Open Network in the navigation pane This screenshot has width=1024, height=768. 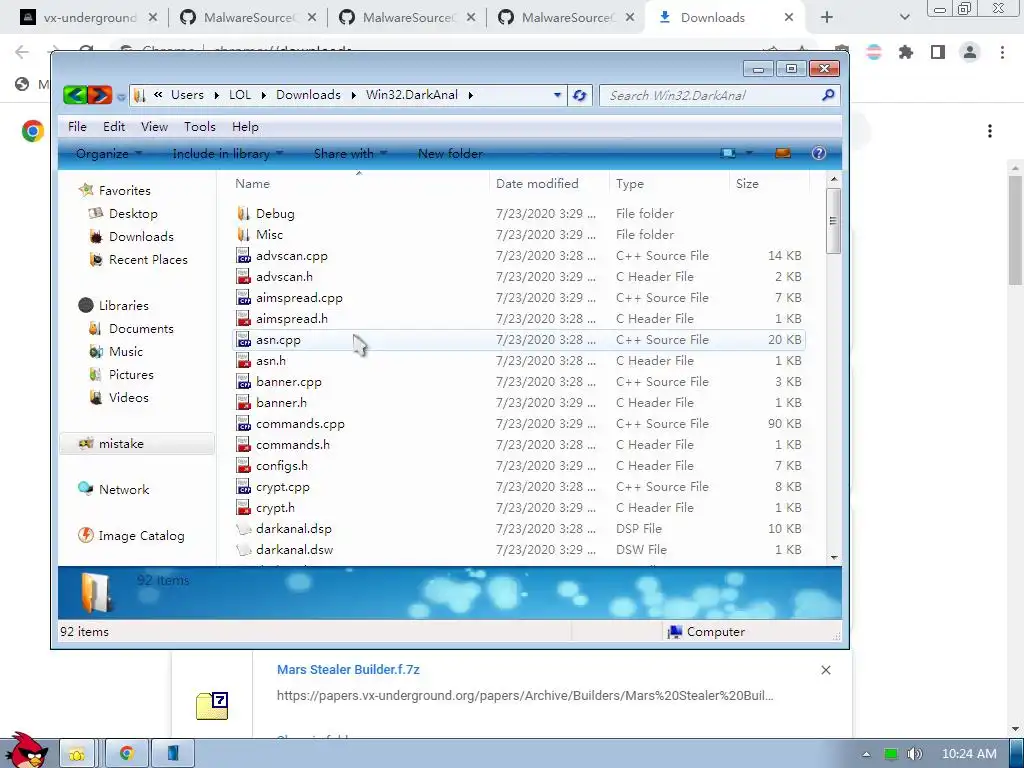pyautogui.click(x=123, y=489)
